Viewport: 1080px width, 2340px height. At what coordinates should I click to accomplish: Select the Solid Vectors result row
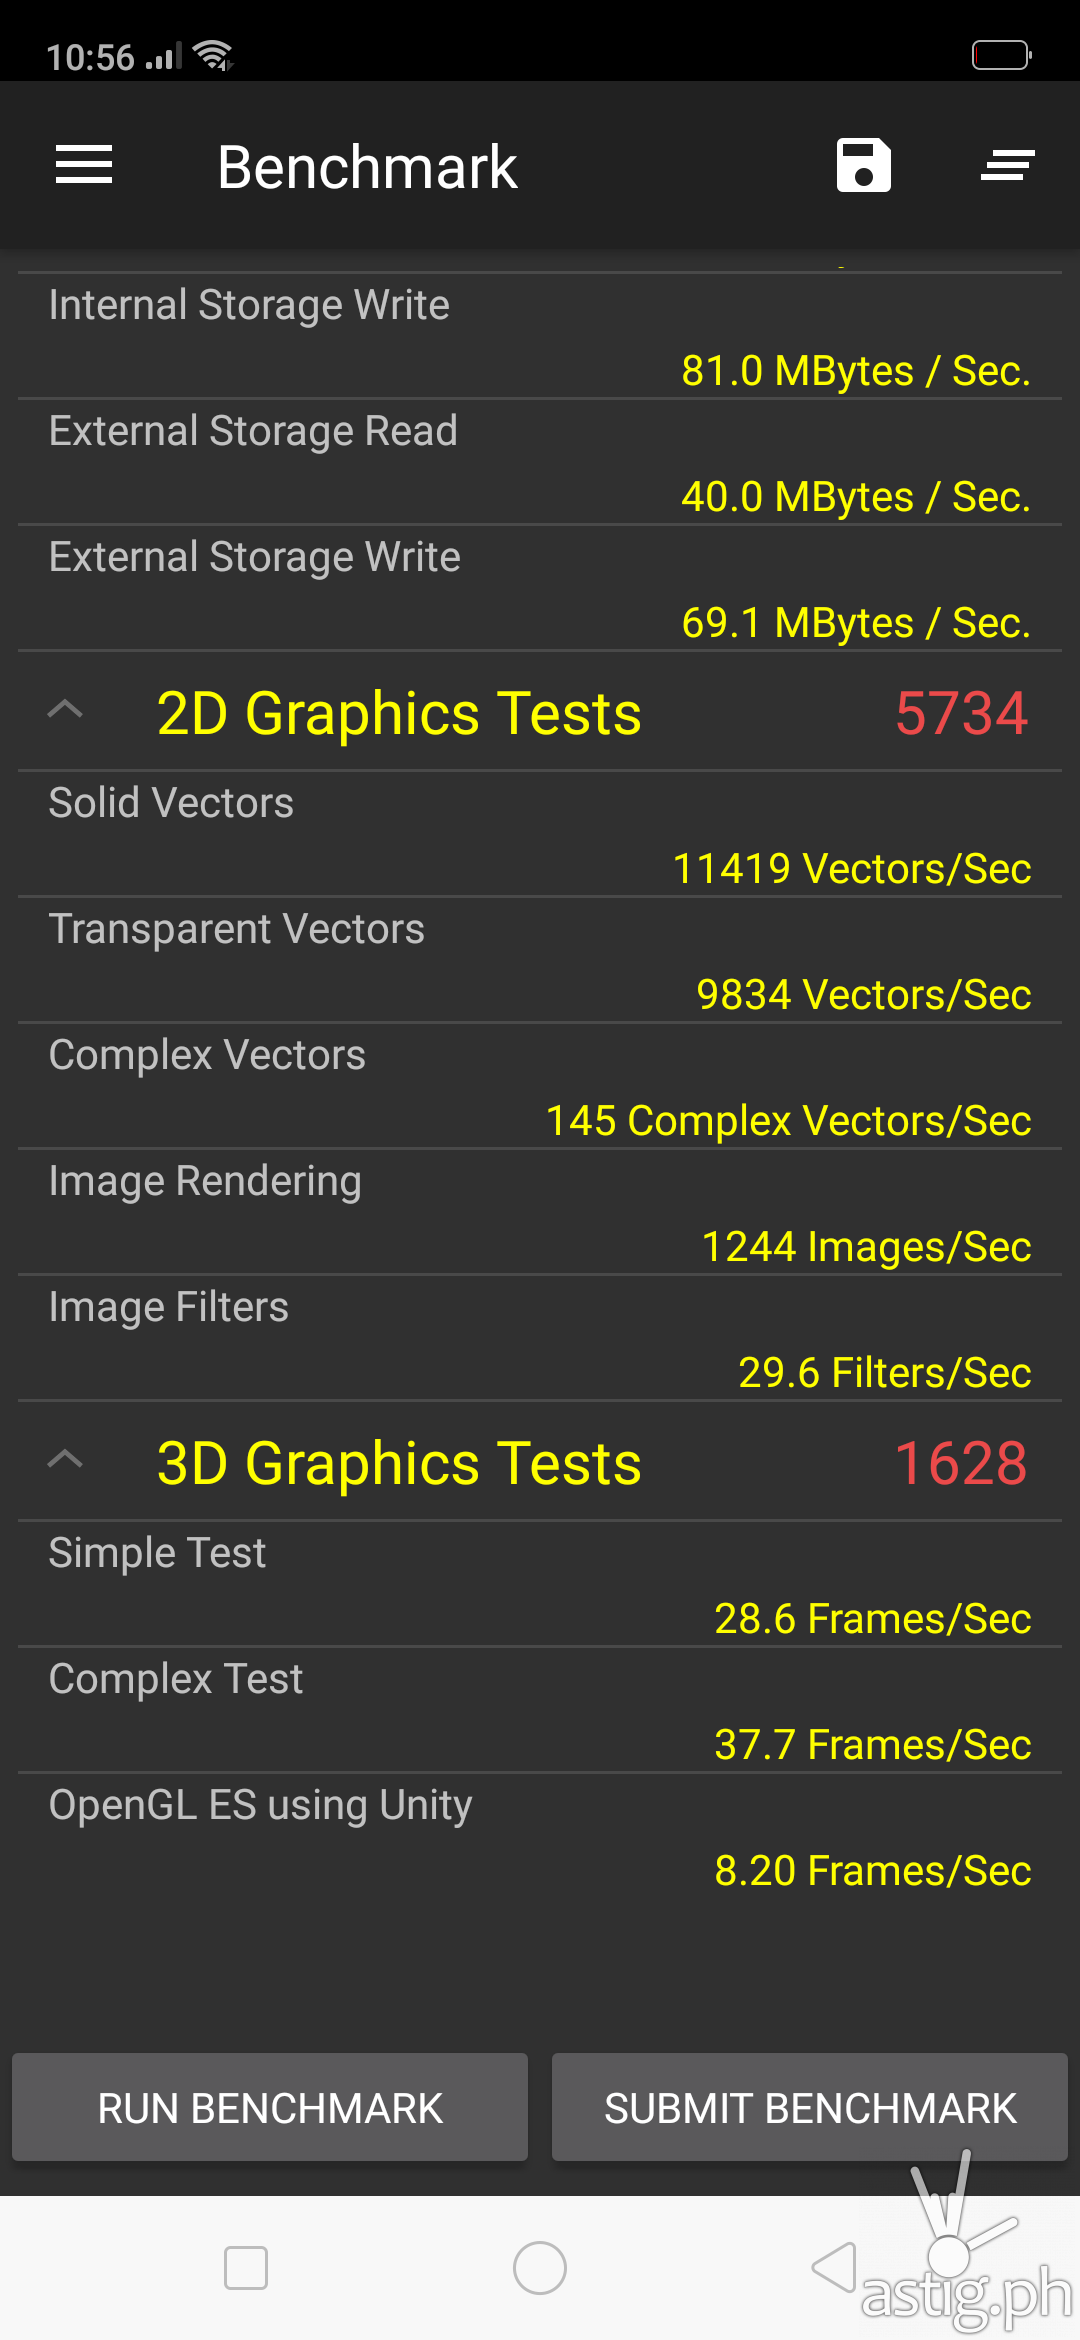[540, 835]
